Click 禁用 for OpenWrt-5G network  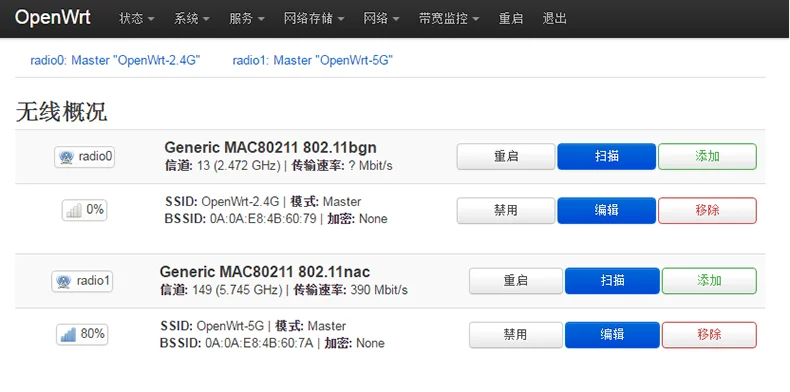(516, 335)
